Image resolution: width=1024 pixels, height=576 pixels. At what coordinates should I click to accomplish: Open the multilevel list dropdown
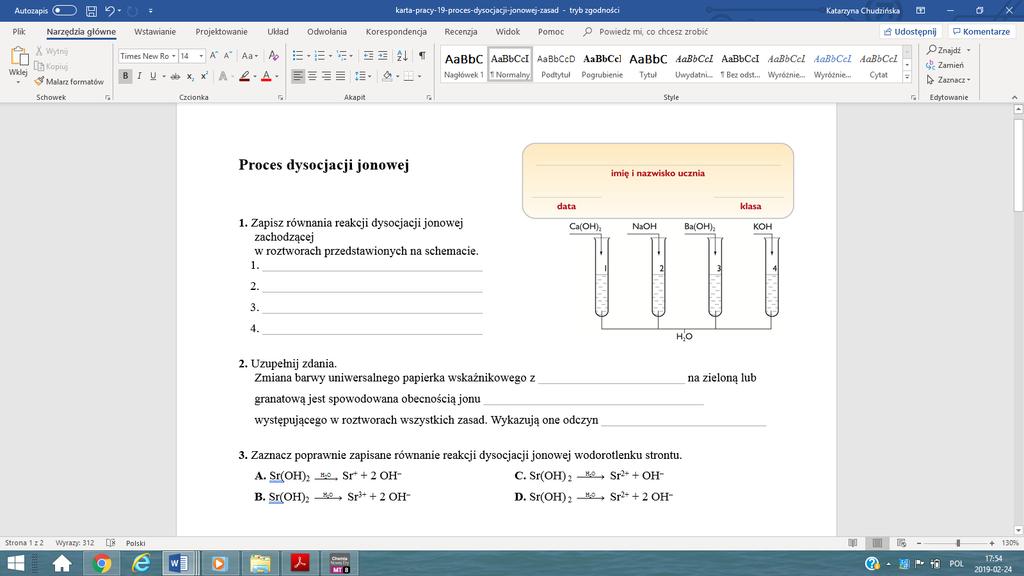pos(352,56)
